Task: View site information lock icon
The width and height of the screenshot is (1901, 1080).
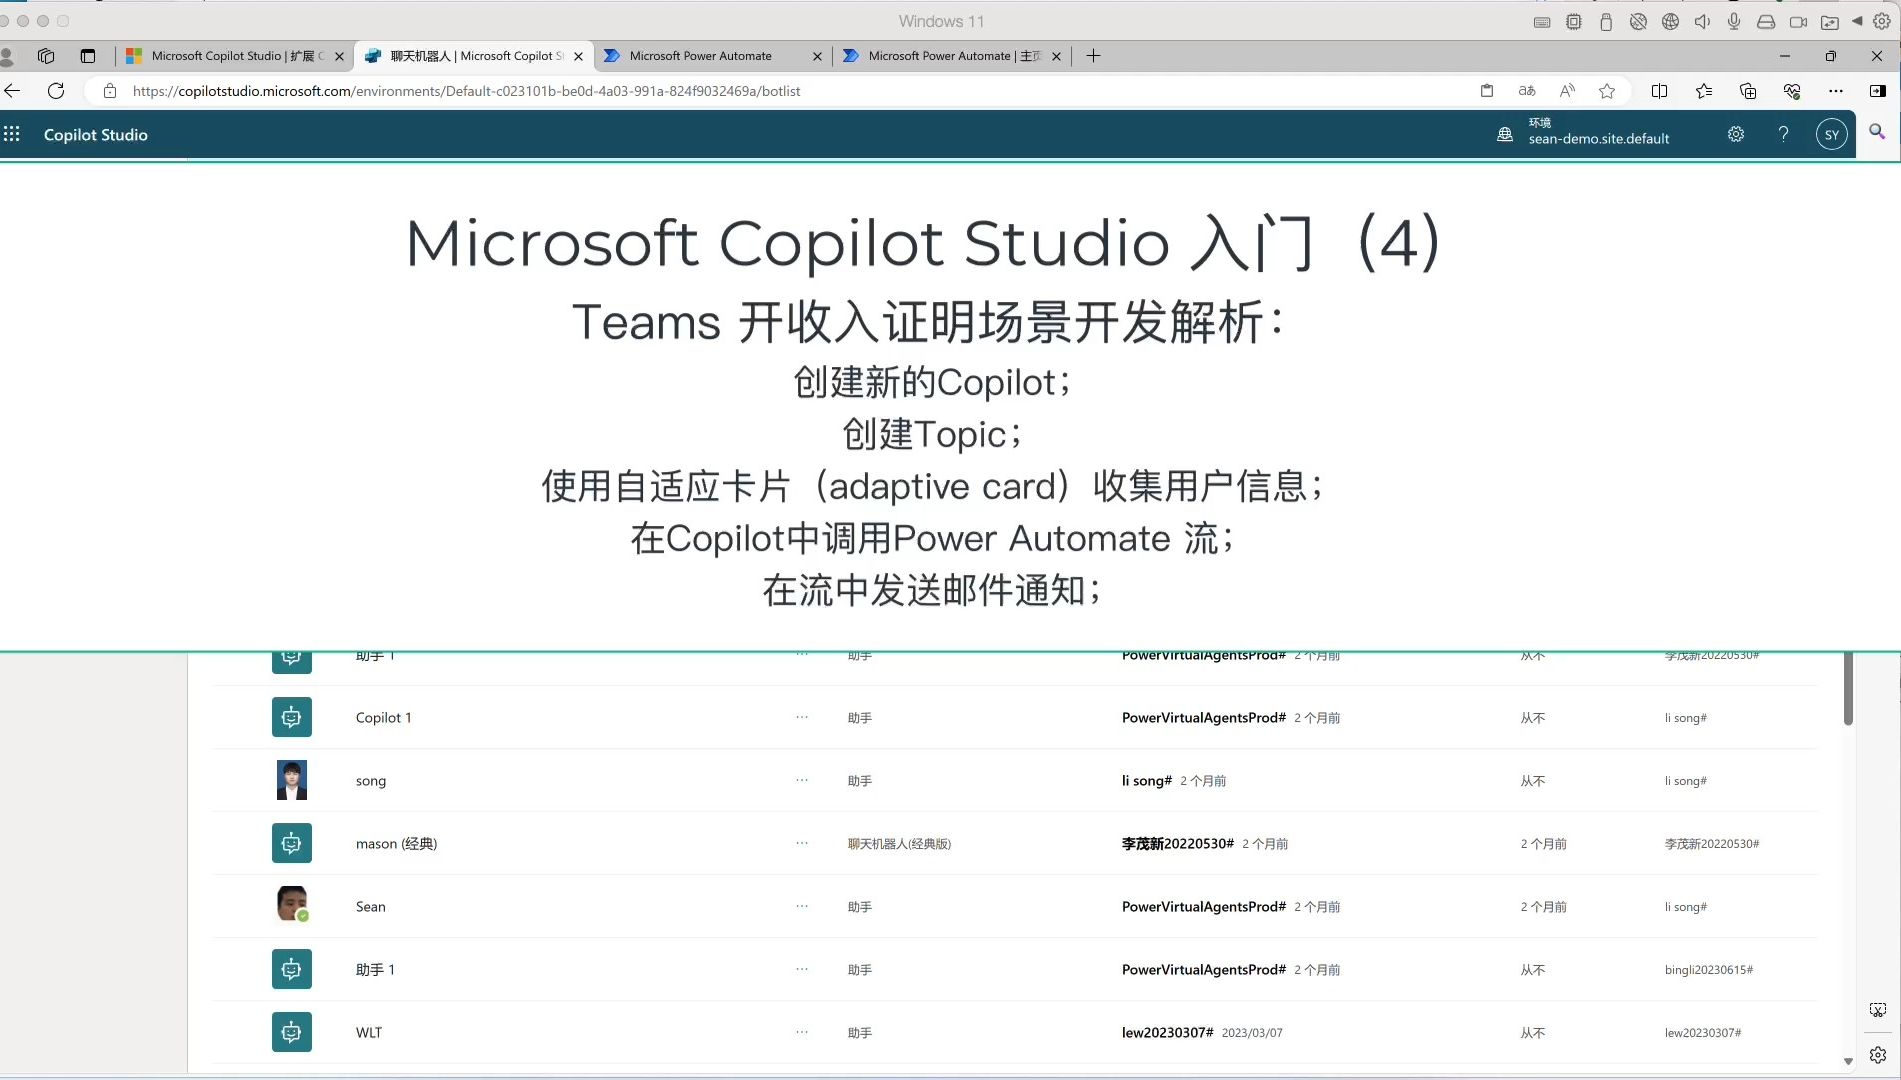Action: (110, 91)
